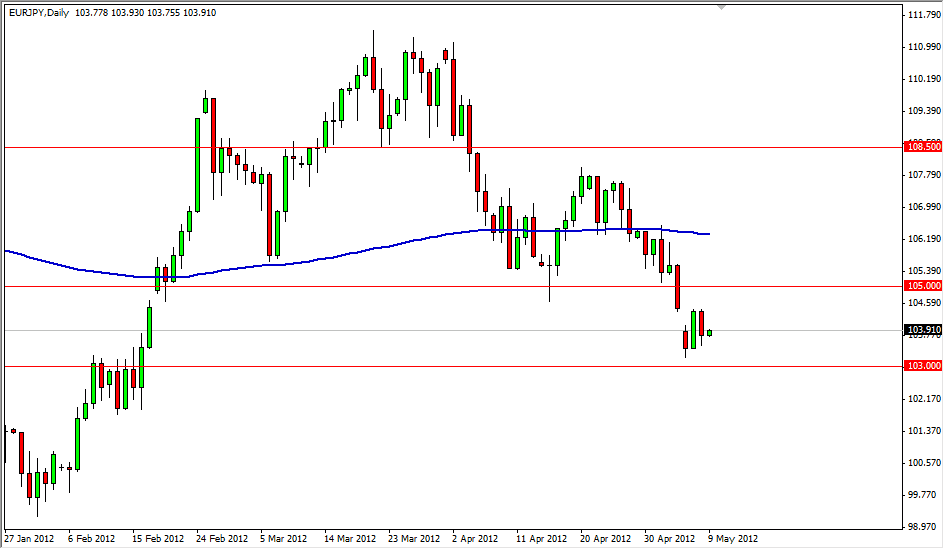Select the 105.000 red price label

[x=921, y=286]
